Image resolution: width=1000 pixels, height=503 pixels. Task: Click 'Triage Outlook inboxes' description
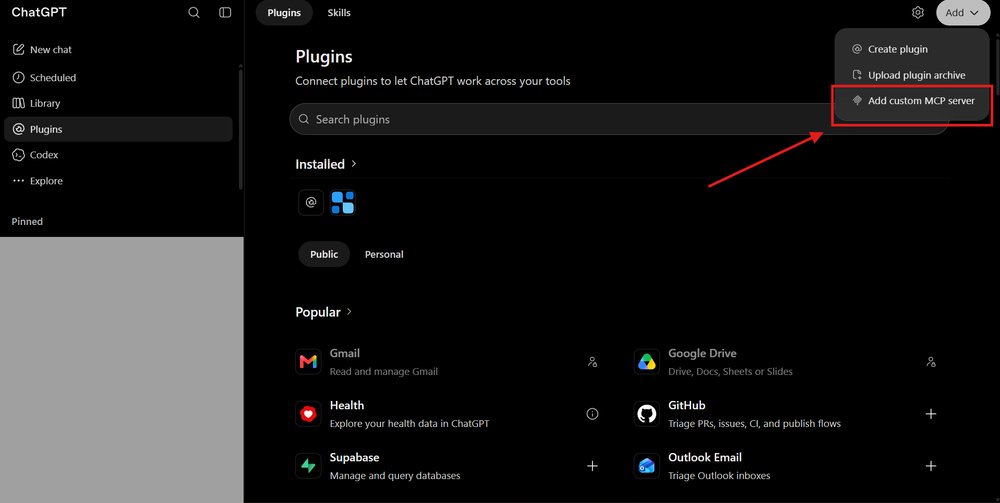pyautogui.click(x=719, y=476)
